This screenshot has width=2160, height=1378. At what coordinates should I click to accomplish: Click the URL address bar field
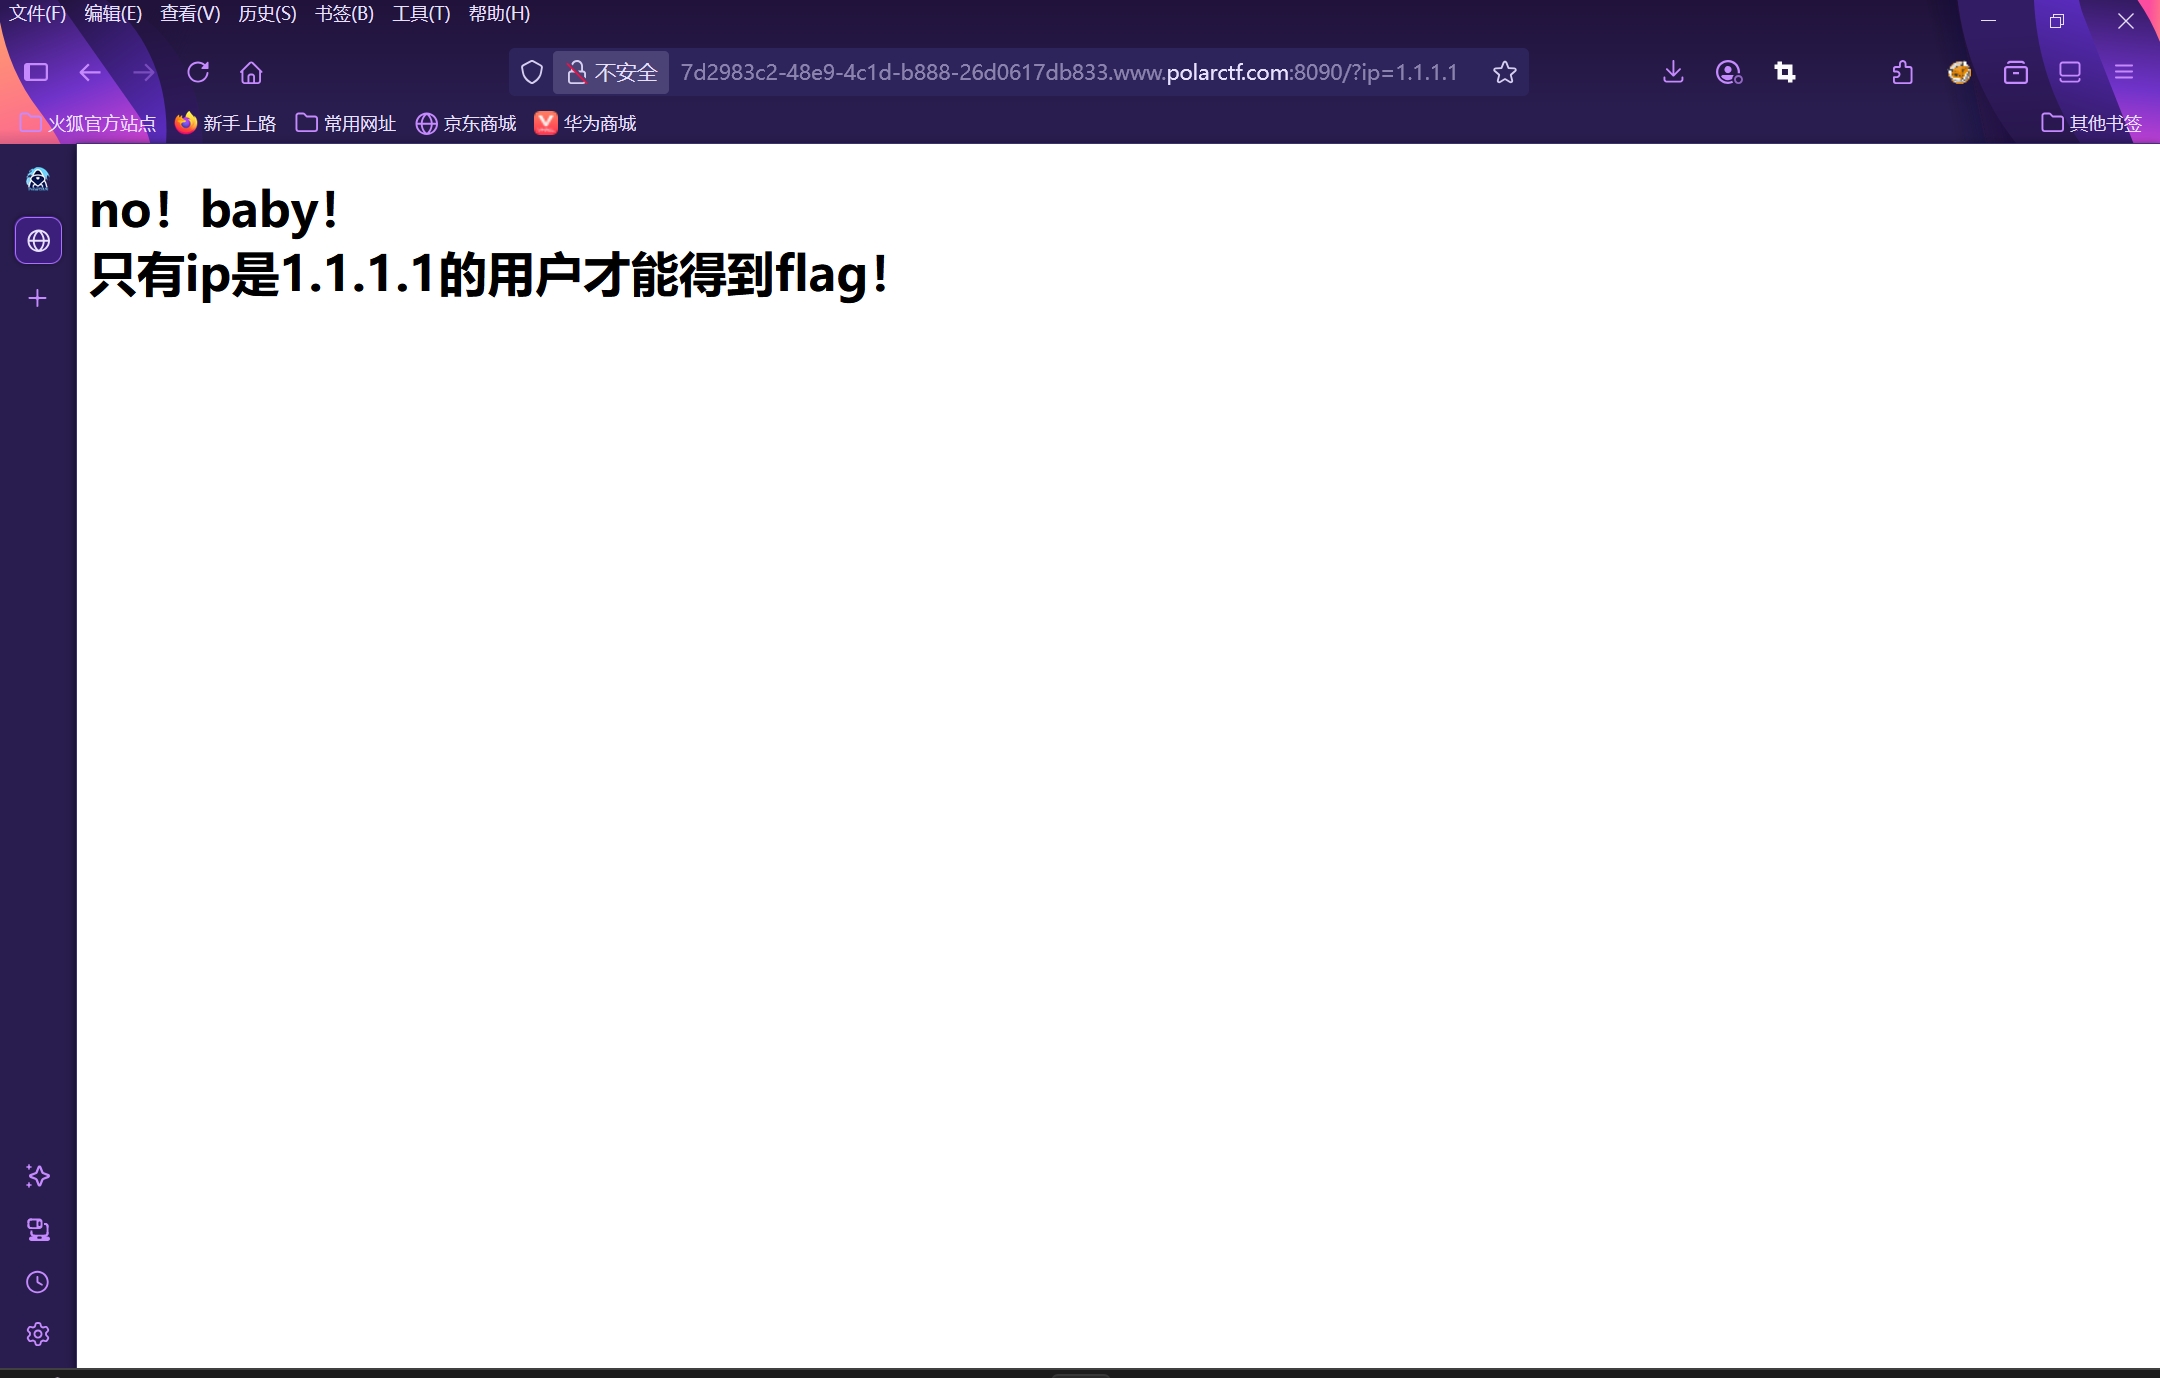click(1068, 72)
